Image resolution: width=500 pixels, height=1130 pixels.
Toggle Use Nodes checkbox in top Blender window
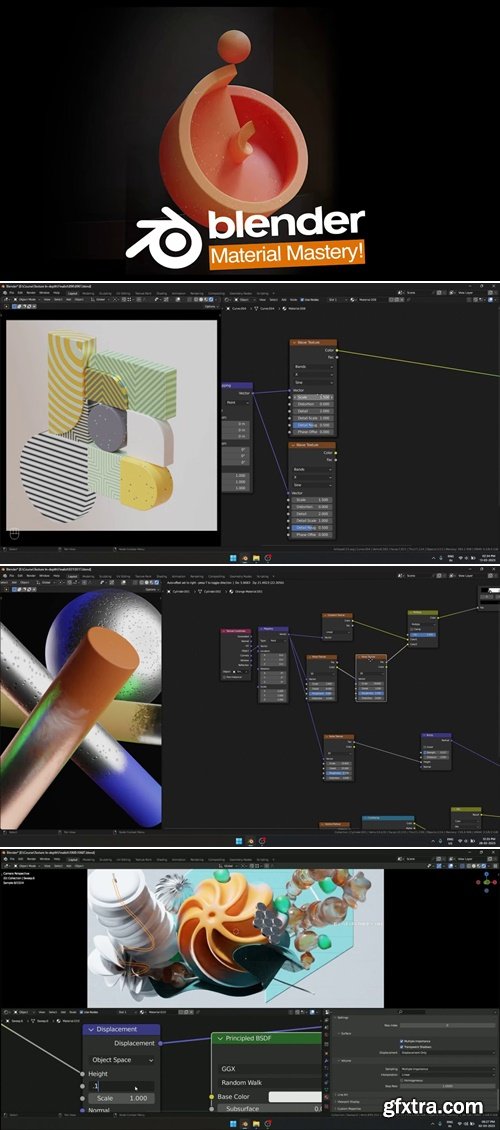303,299
